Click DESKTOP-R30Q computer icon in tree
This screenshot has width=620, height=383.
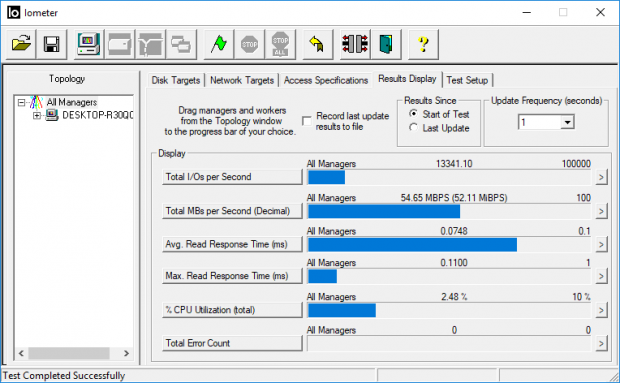51,115
